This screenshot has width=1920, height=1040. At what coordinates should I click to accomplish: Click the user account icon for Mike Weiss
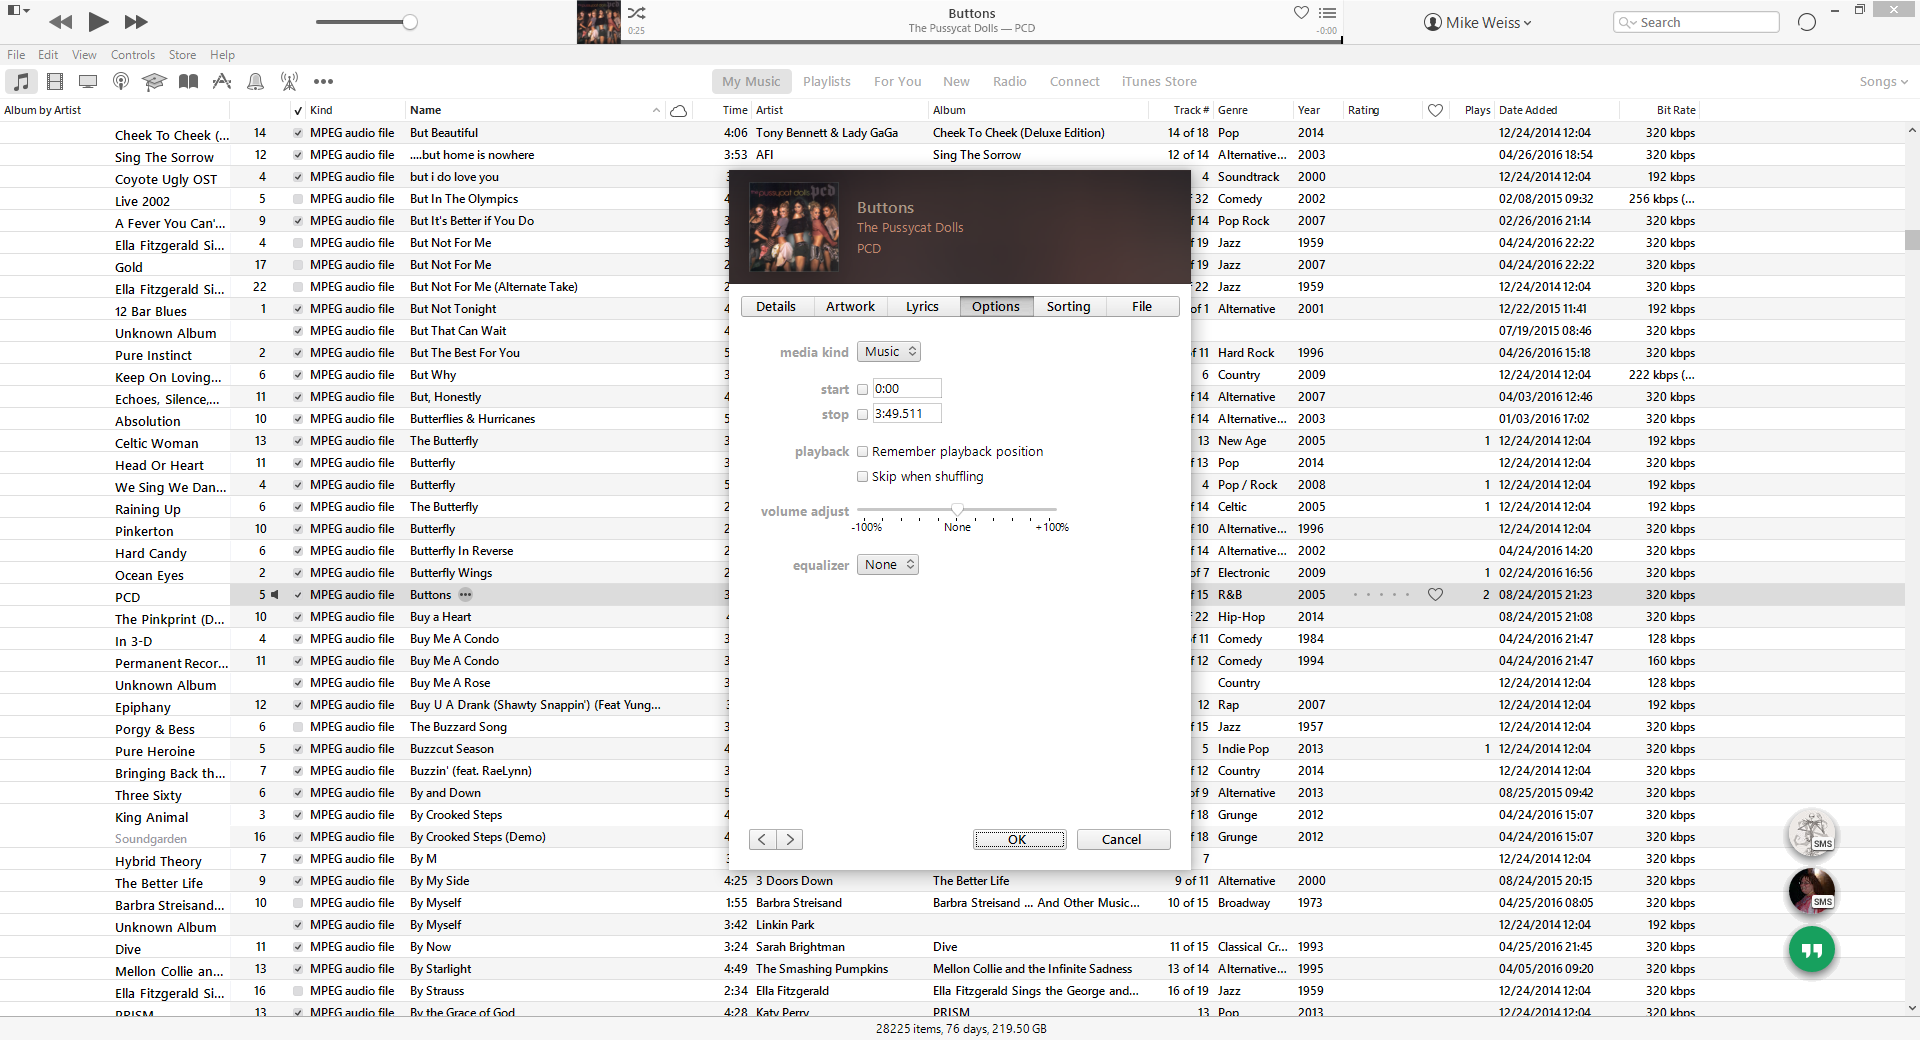point(1432,22)
